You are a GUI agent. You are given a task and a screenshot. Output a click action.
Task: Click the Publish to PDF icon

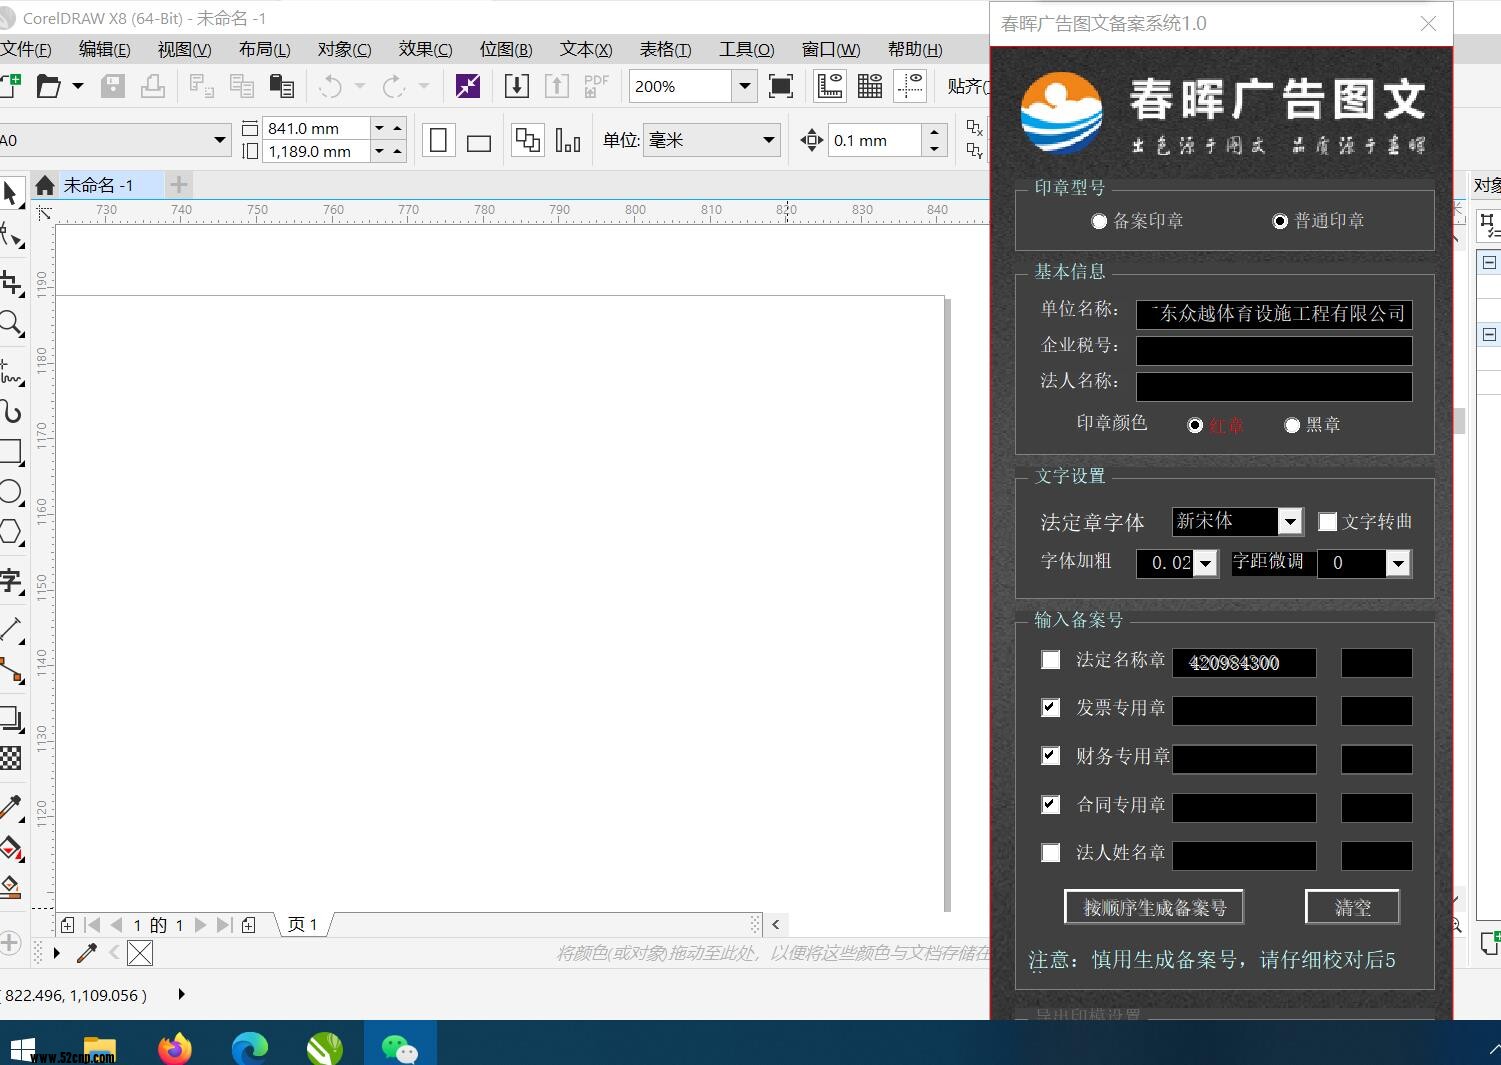point(596,87)
